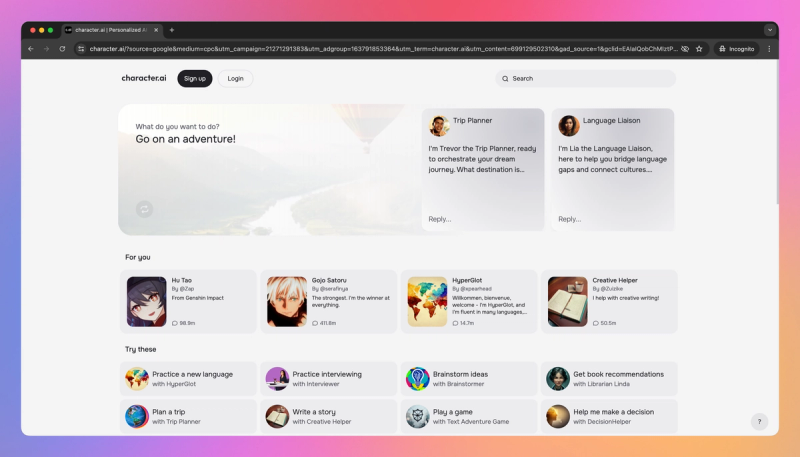The width and height of the screenshot is (800, 457).
Task: Open a new tab with plus icon
Action: 171,30
